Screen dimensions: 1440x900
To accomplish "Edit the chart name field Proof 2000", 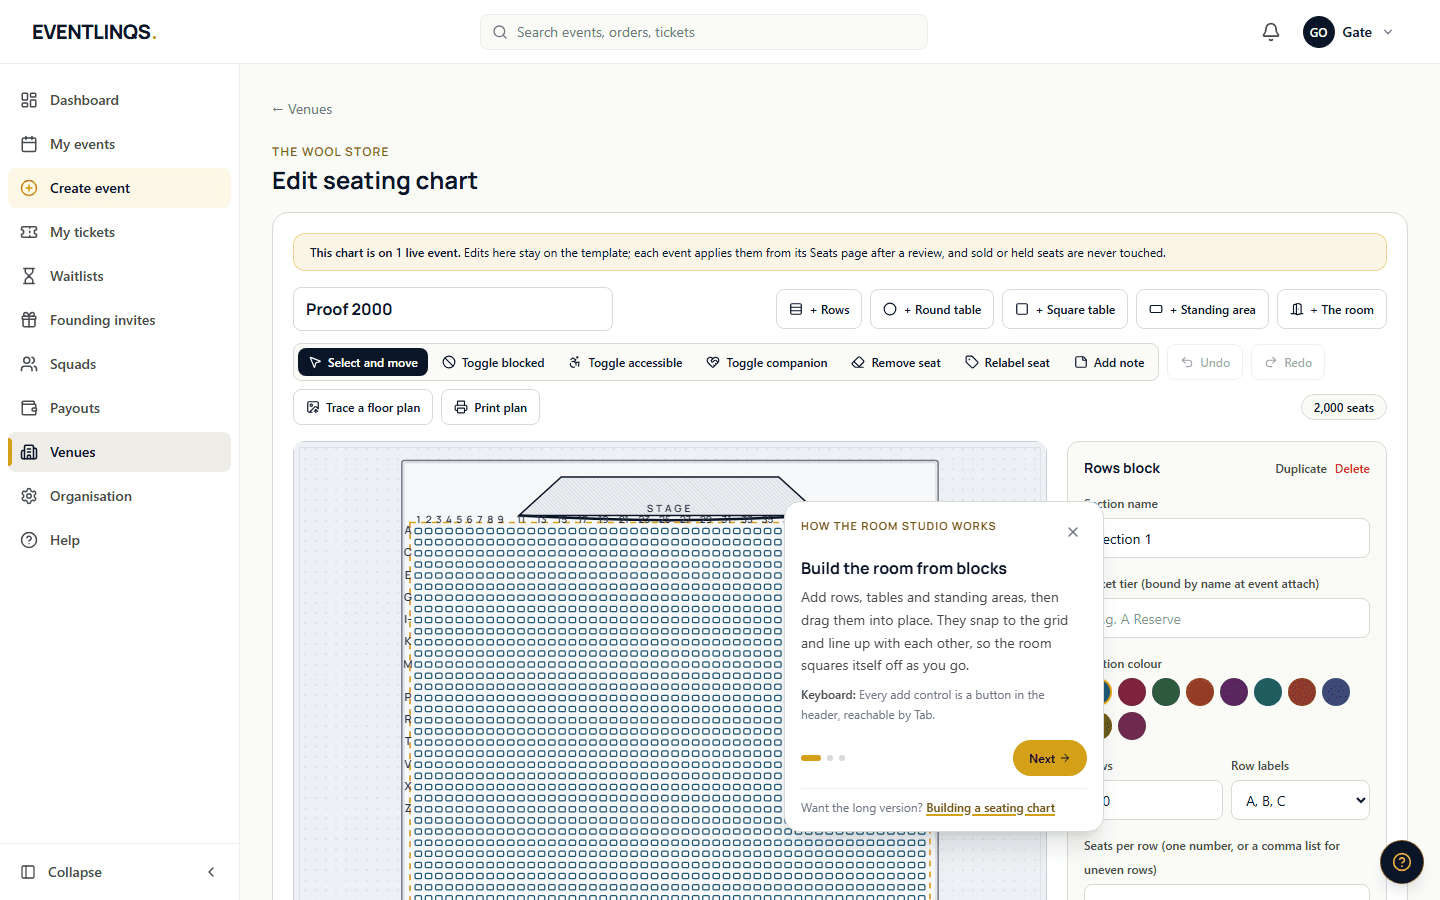I will (453, 309).
